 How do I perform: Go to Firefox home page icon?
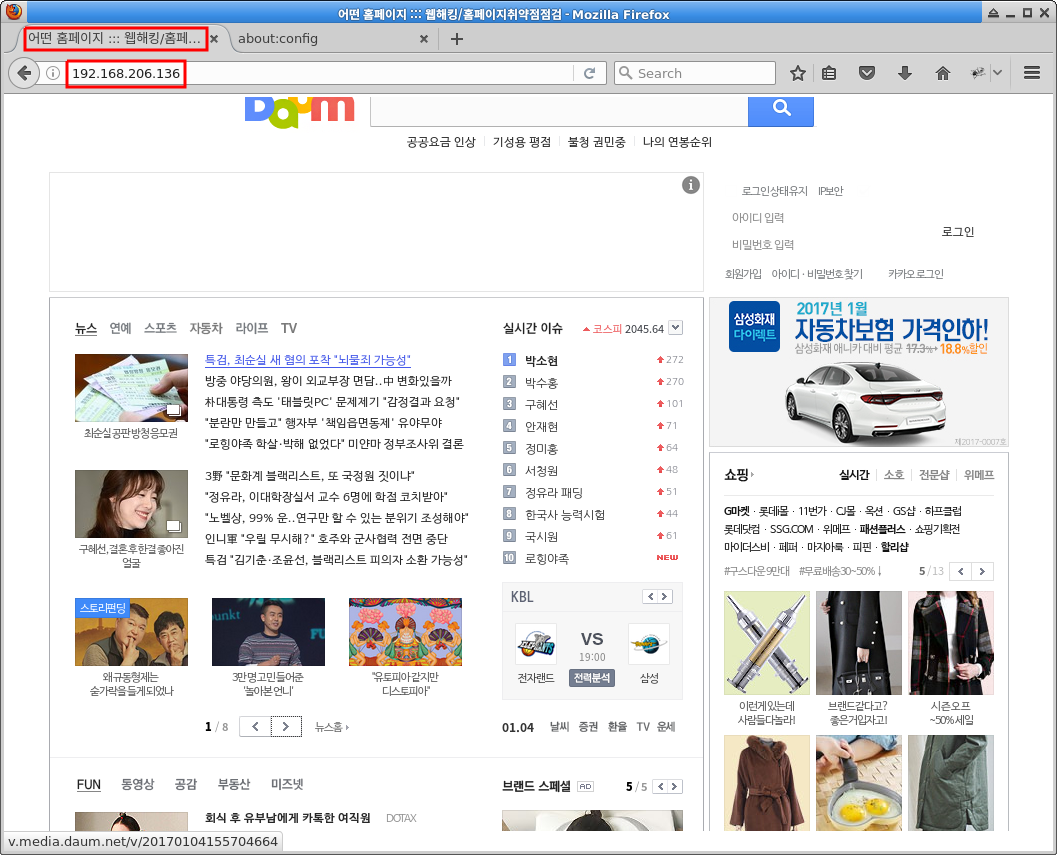click(942, 73)
